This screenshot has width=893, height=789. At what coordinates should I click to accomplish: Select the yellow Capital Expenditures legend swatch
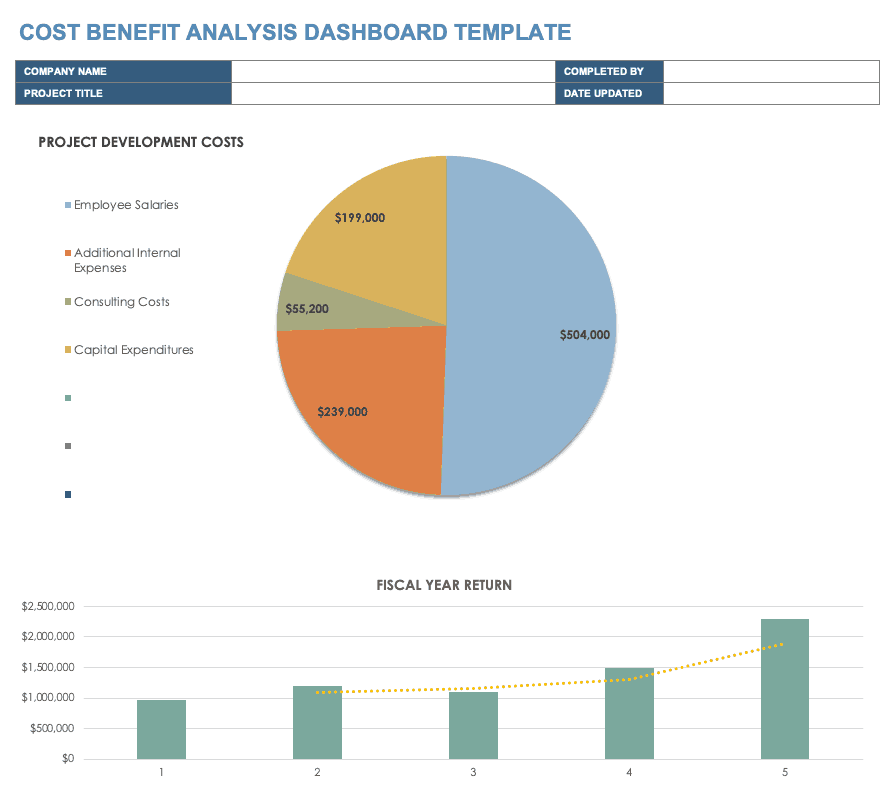click(68, 350)
